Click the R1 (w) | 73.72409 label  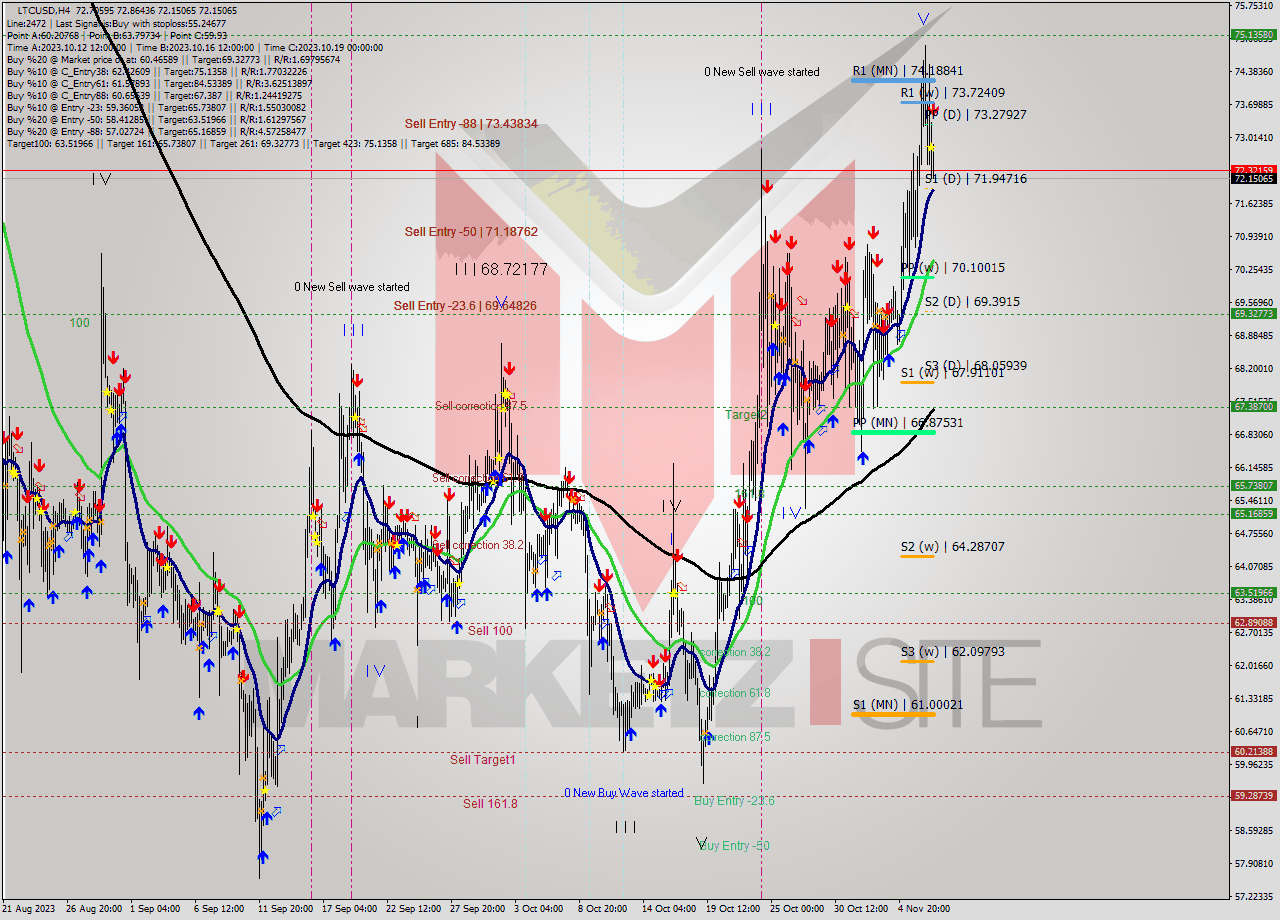point(952,93)
